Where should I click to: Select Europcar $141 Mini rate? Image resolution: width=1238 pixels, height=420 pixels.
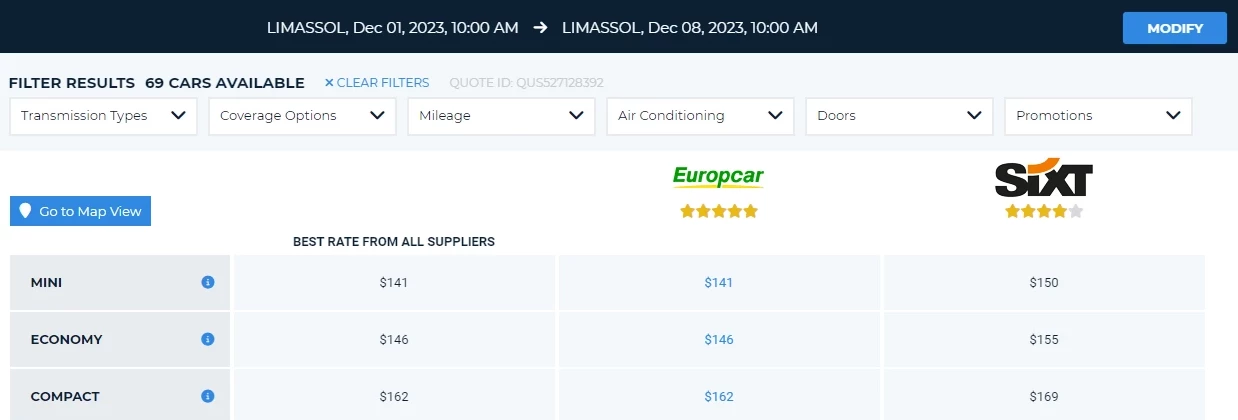pos(719,283)
